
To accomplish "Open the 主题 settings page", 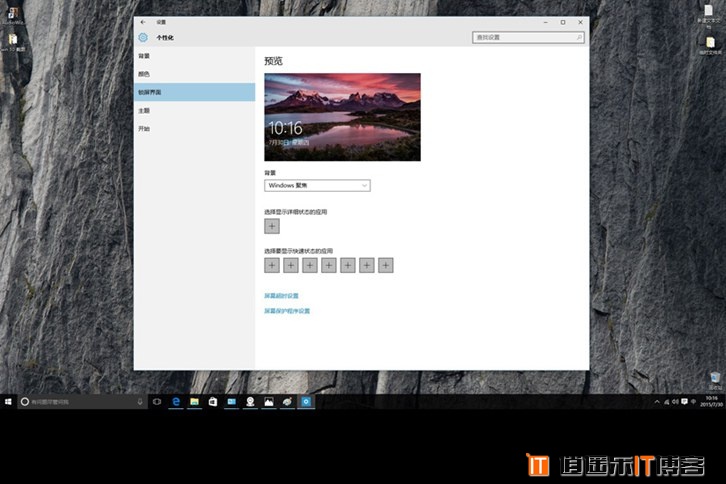I will 194,111.
